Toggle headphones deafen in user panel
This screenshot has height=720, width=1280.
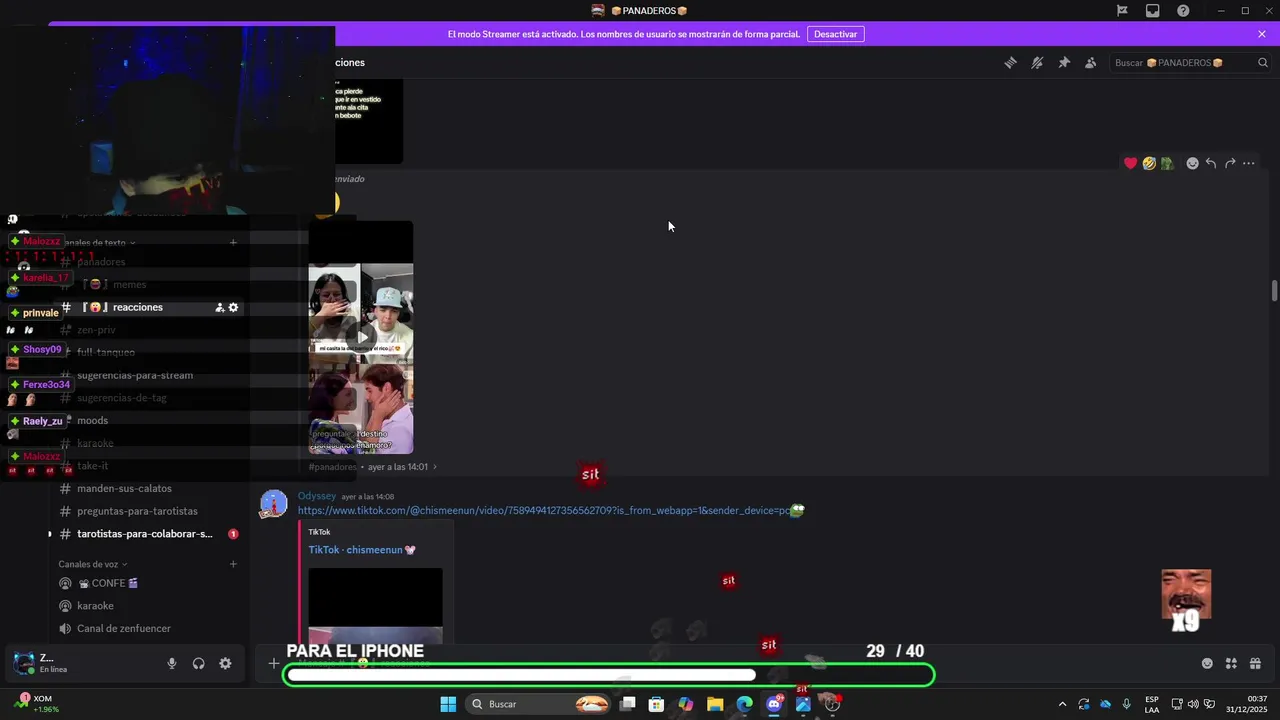[199, 663]
